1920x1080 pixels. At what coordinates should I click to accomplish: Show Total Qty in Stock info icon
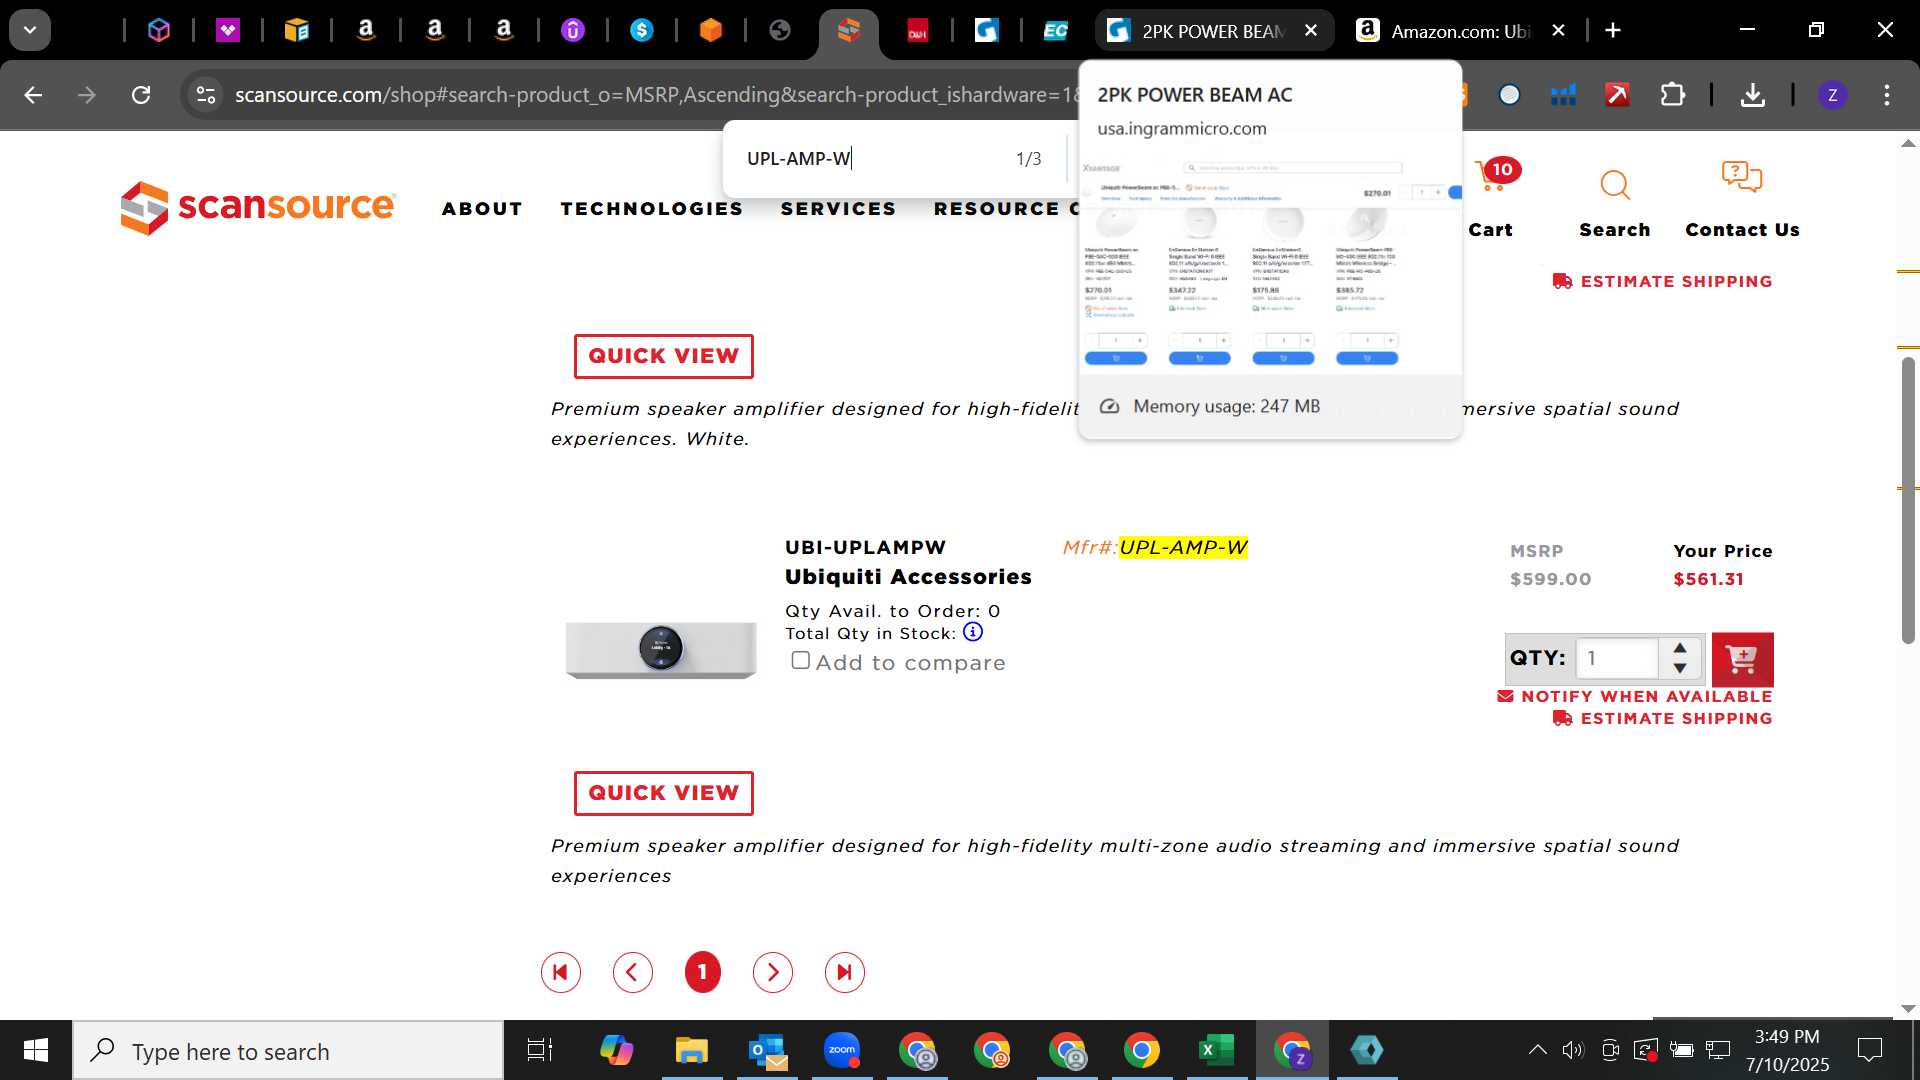click(972, 632)
